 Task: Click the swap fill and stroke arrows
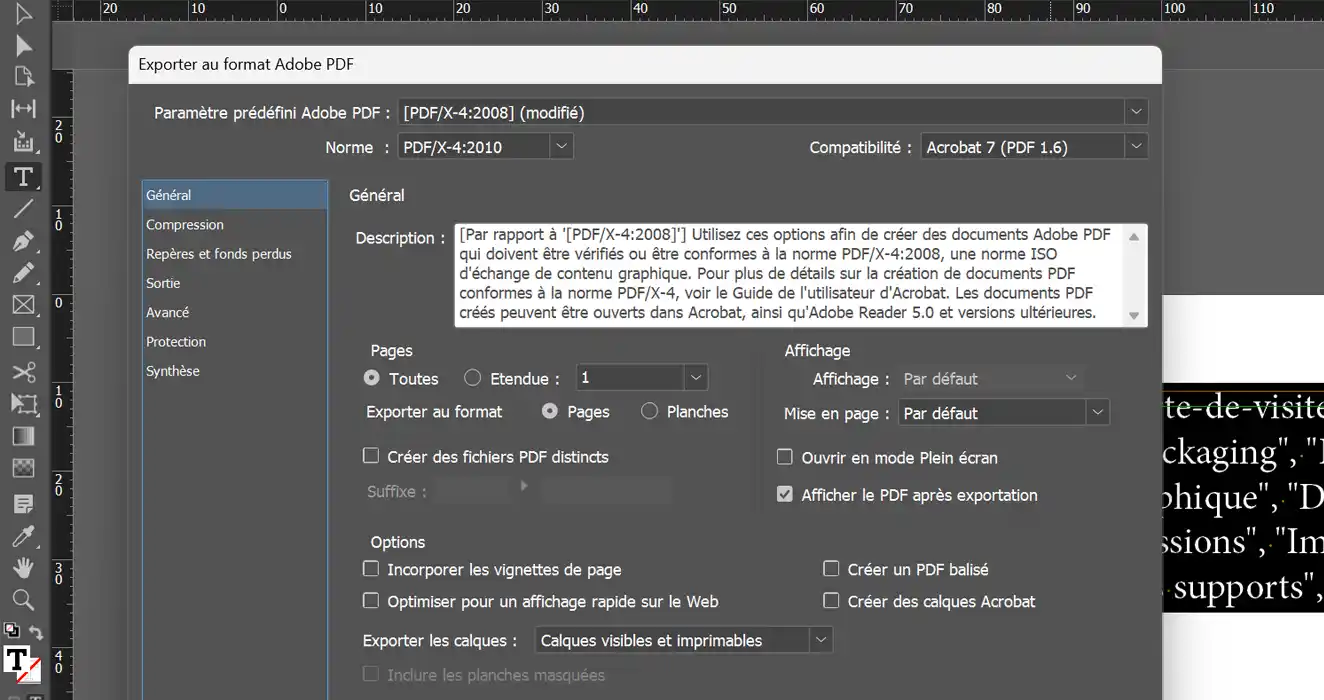[35, 631]
